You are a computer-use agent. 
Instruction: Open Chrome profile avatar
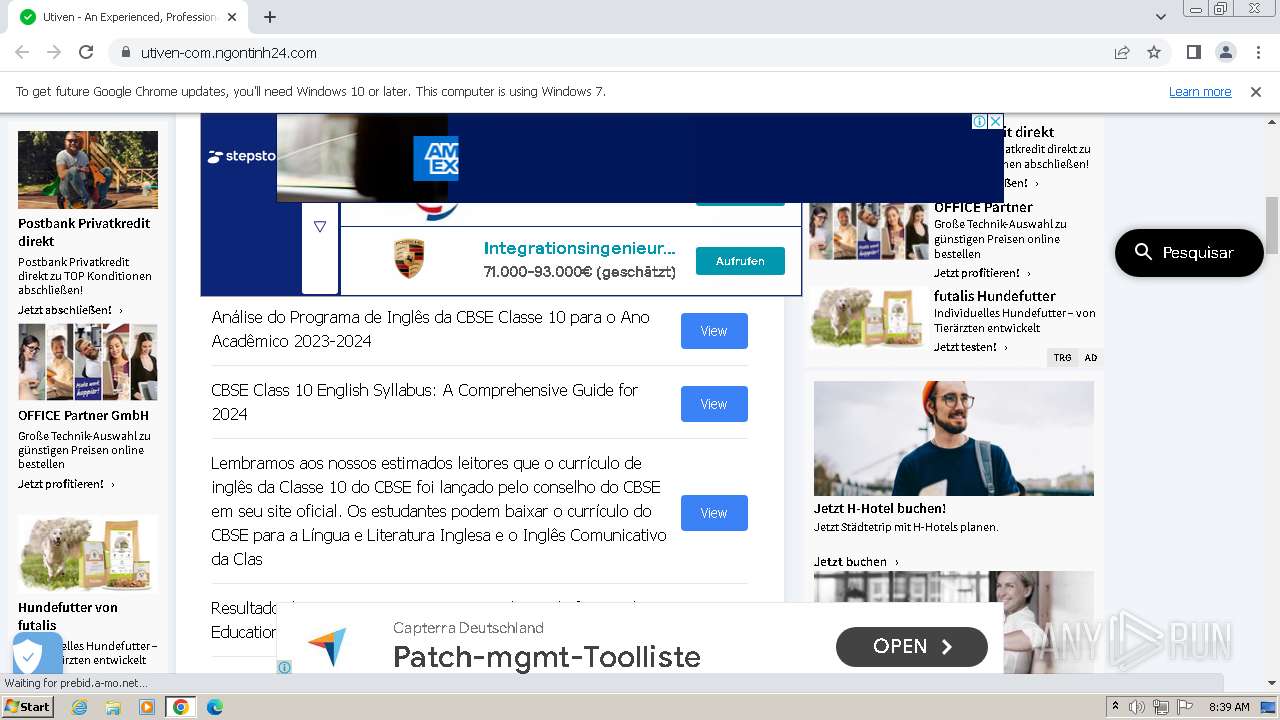(x=1225, y=52)
